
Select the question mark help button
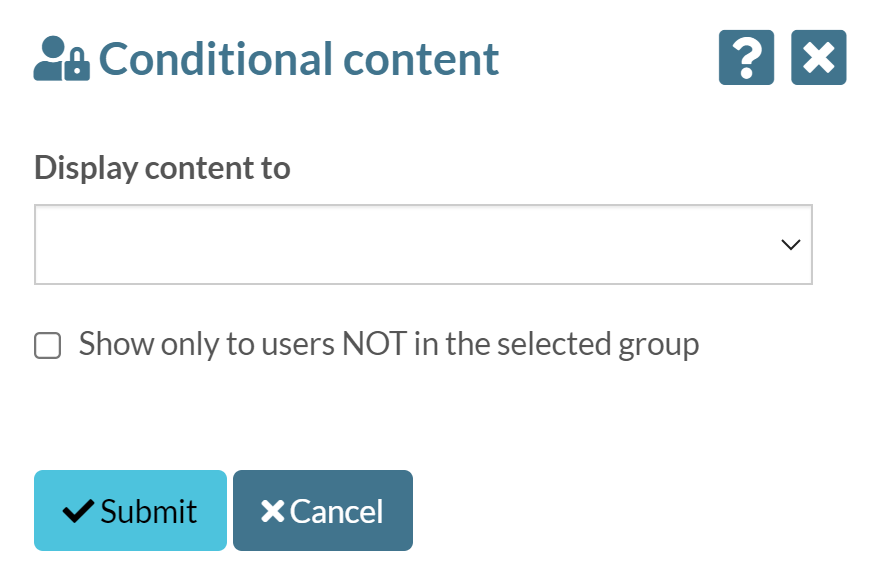pos(746,57)
